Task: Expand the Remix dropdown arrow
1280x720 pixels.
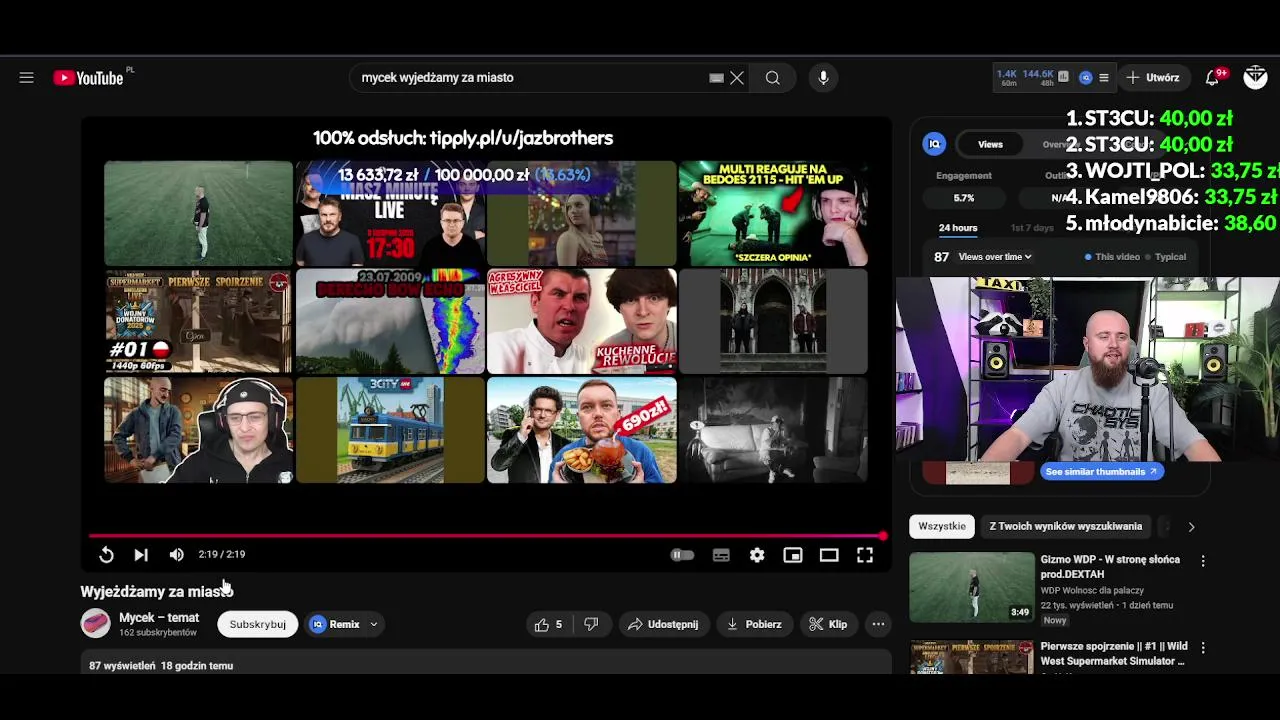Action: click(374, 624)
